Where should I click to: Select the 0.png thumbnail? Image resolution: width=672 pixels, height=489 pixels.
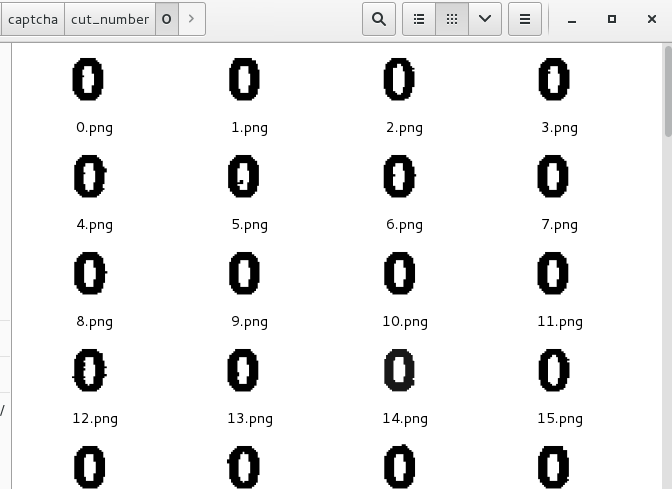pos(88,79)
